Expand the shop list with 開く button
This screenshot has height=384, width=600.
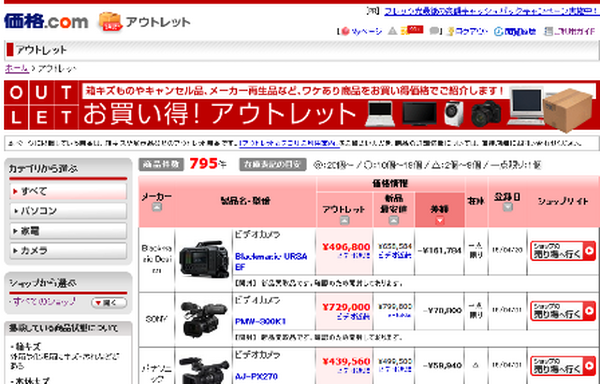[109, 303]
